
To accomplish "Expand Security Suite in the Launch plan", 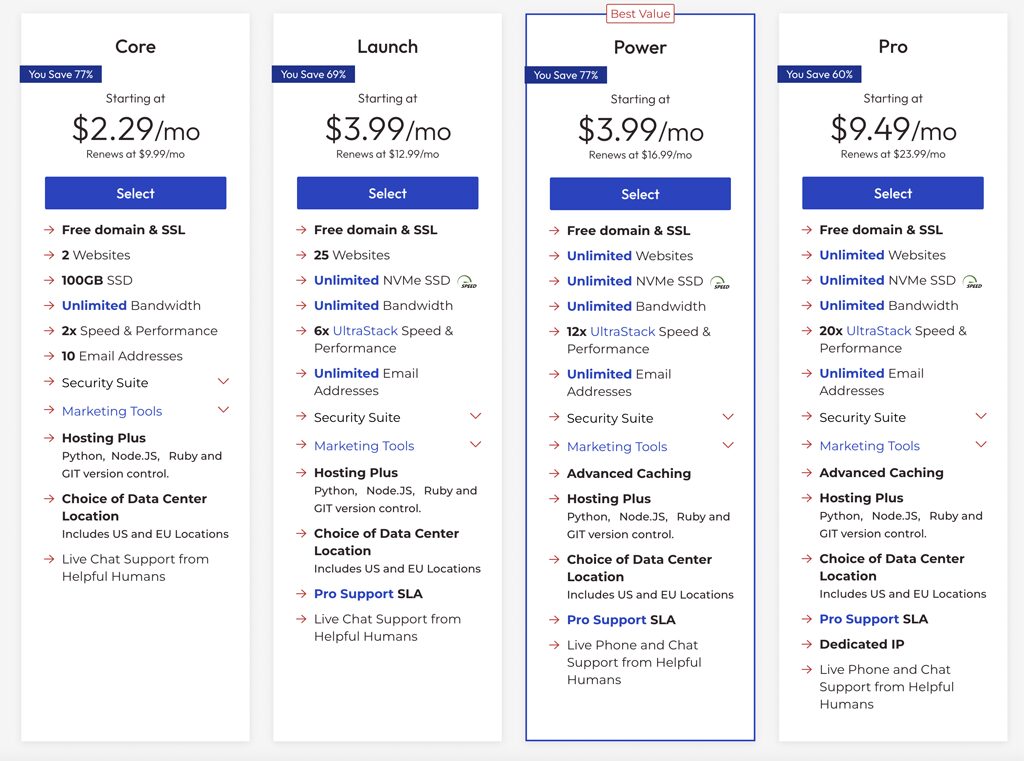I will [475, 416].
